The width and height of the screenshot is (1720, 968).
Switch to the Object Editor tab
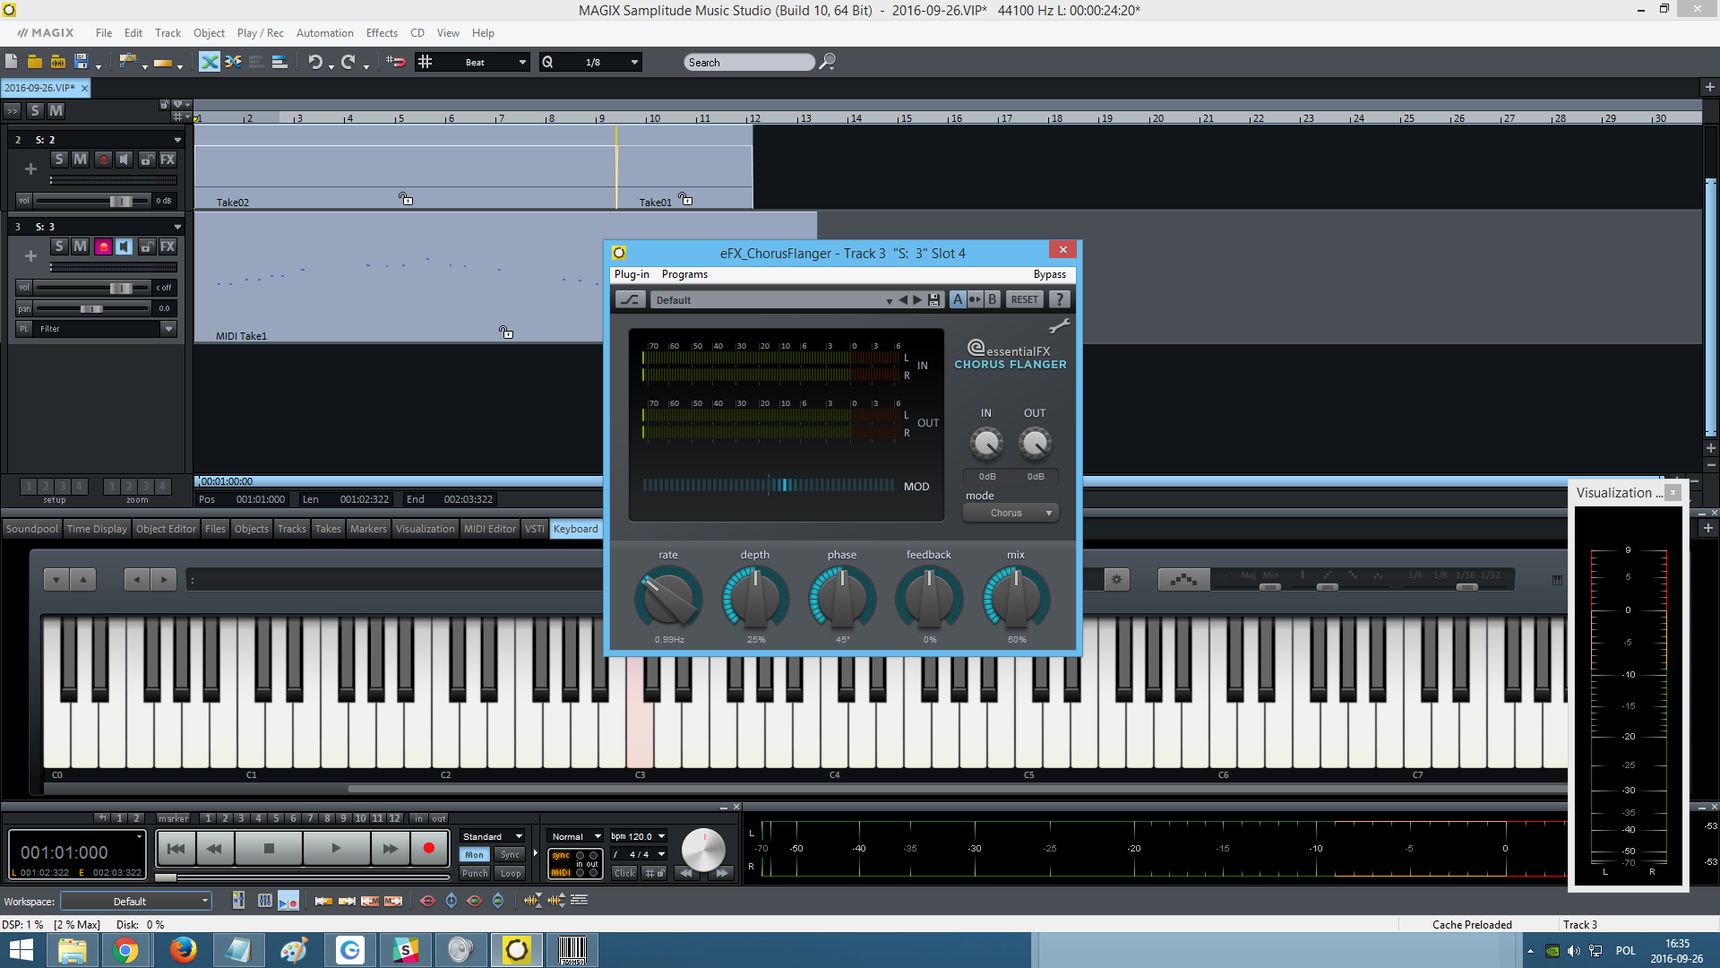[166, 529]
